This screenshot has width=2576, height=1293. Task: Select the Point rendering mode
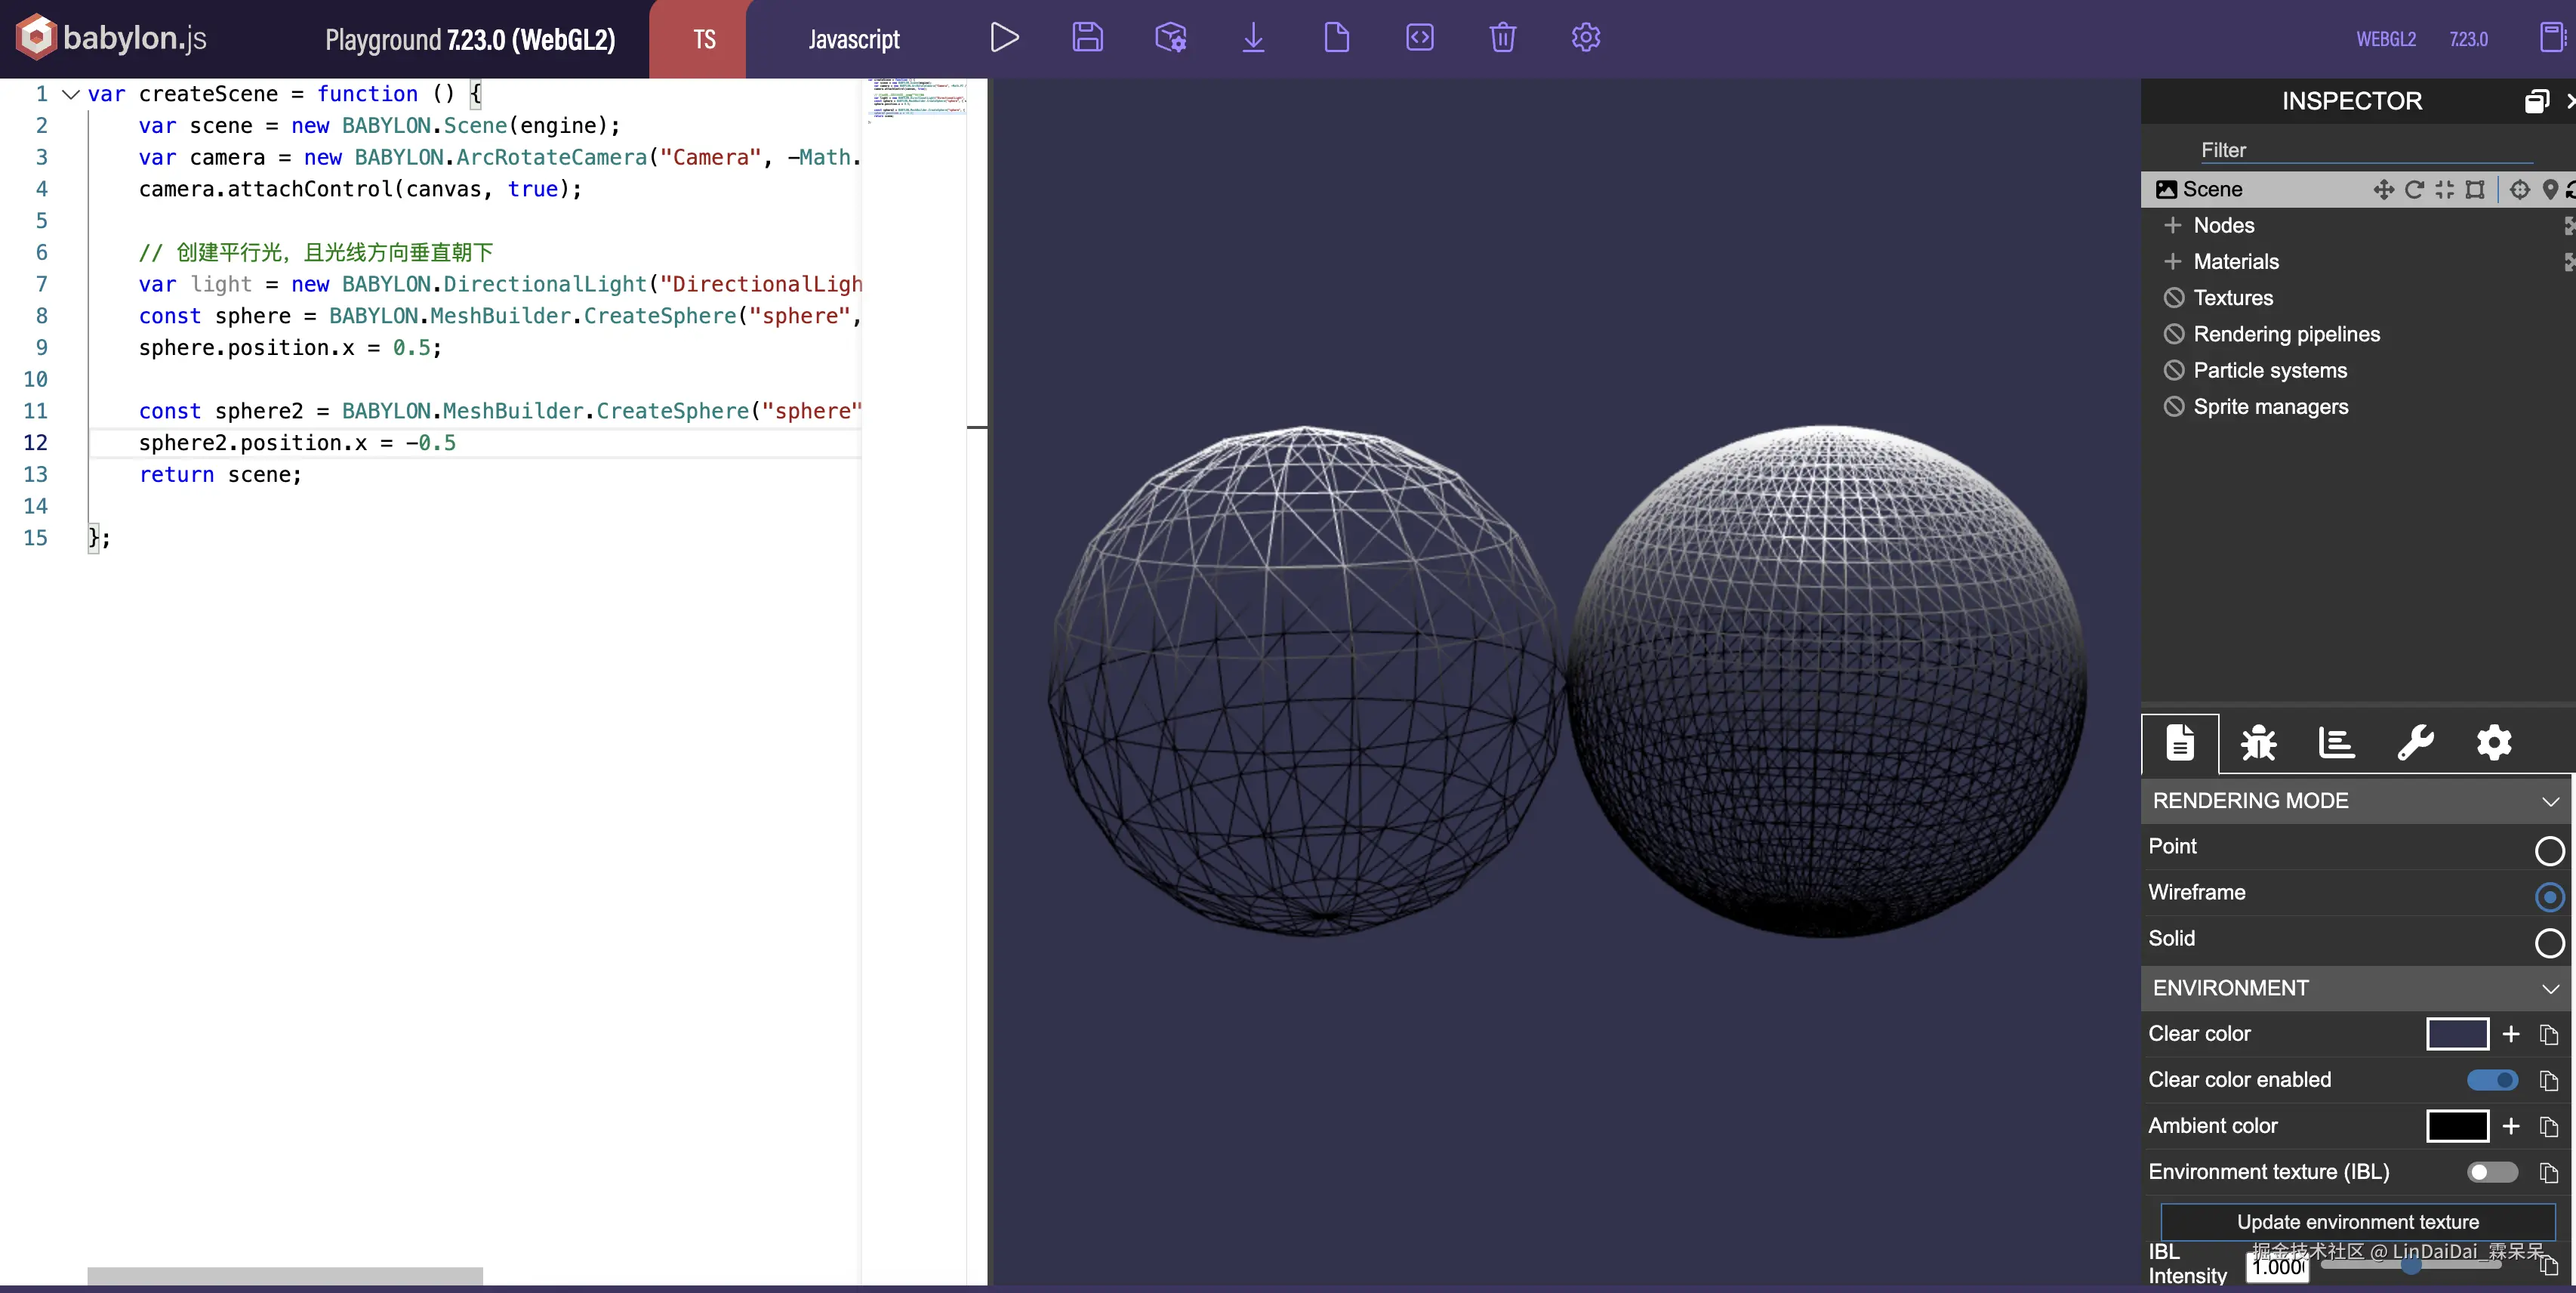pos(2549,850)
